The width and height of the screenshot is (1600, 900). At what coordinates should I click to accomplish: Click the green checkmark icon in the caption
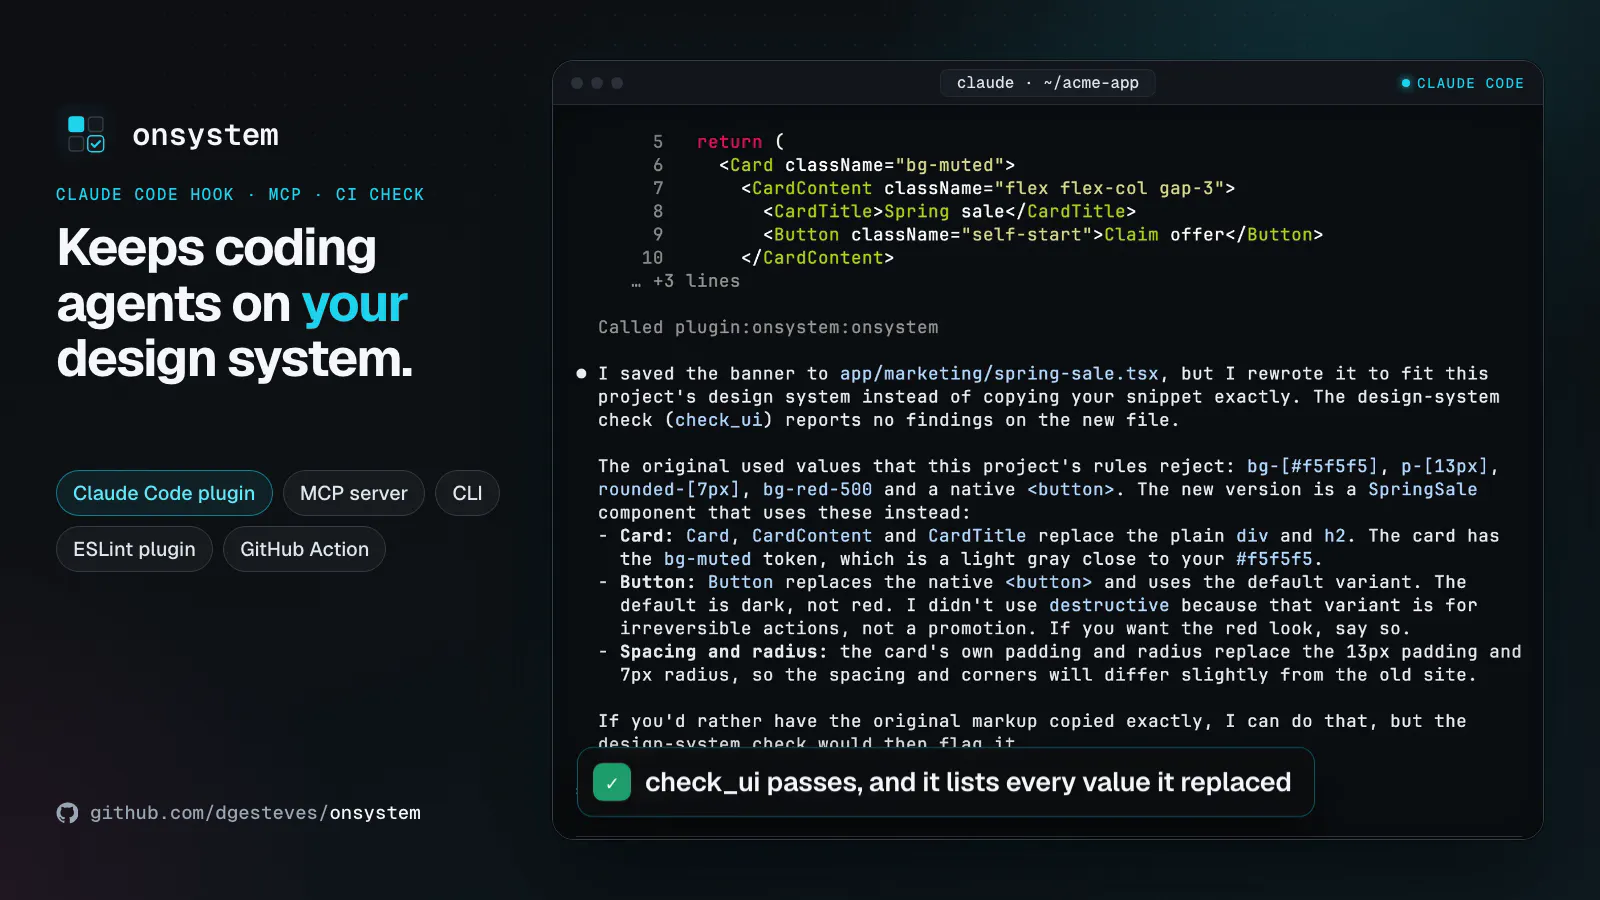pos(612,782)
